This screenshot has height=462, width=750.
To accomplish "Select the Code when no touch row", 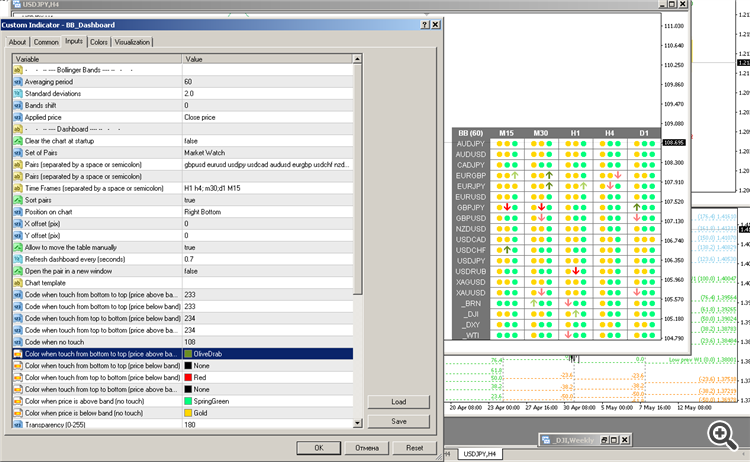I will [x=183, y=342].
